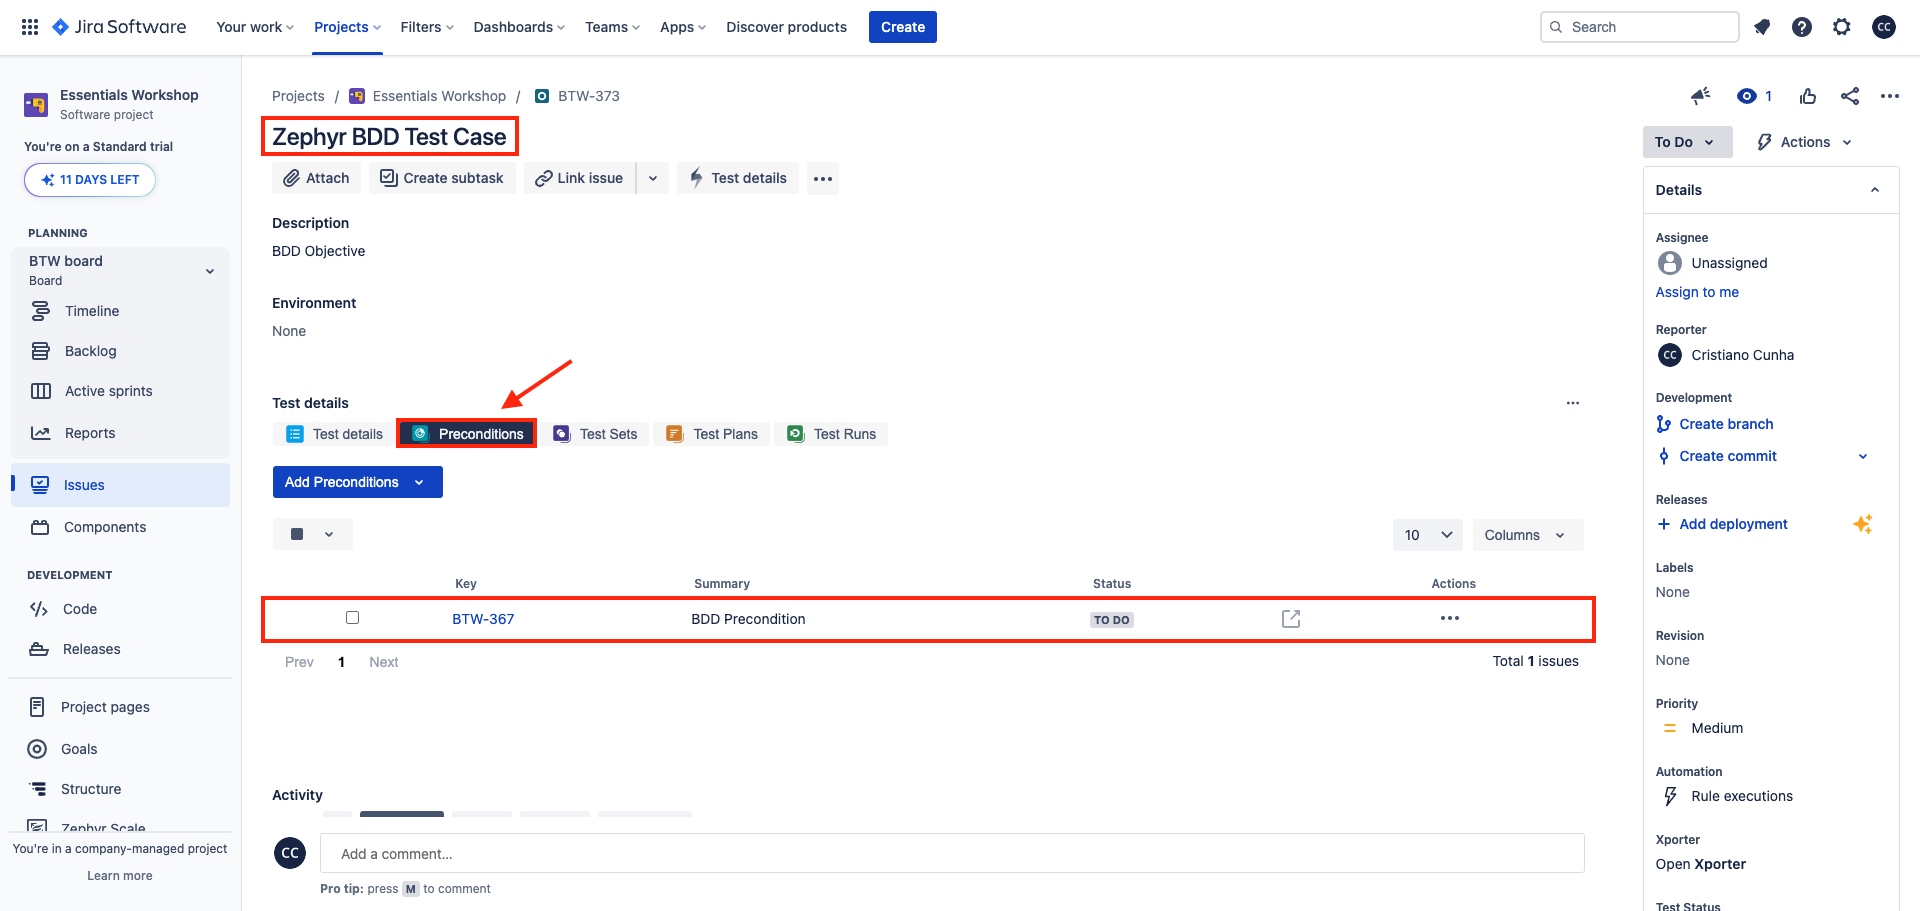This screenshot has height=911, width=1920.
Task: Click the Jira Software logo
Action: coord(119,27)
